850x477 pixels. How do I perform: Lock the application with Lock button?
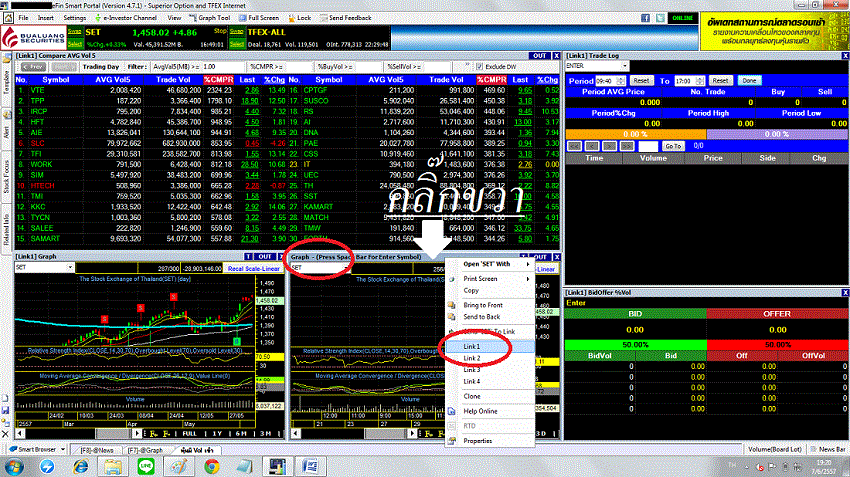click(x=300, y=18)
